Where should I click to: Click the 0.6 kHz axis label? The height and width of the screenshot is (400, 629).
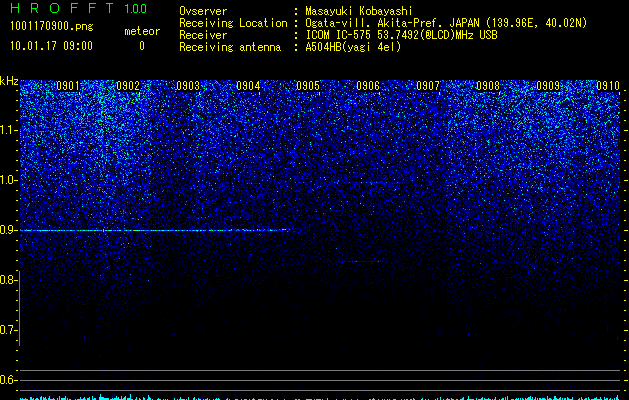[9, 380]
